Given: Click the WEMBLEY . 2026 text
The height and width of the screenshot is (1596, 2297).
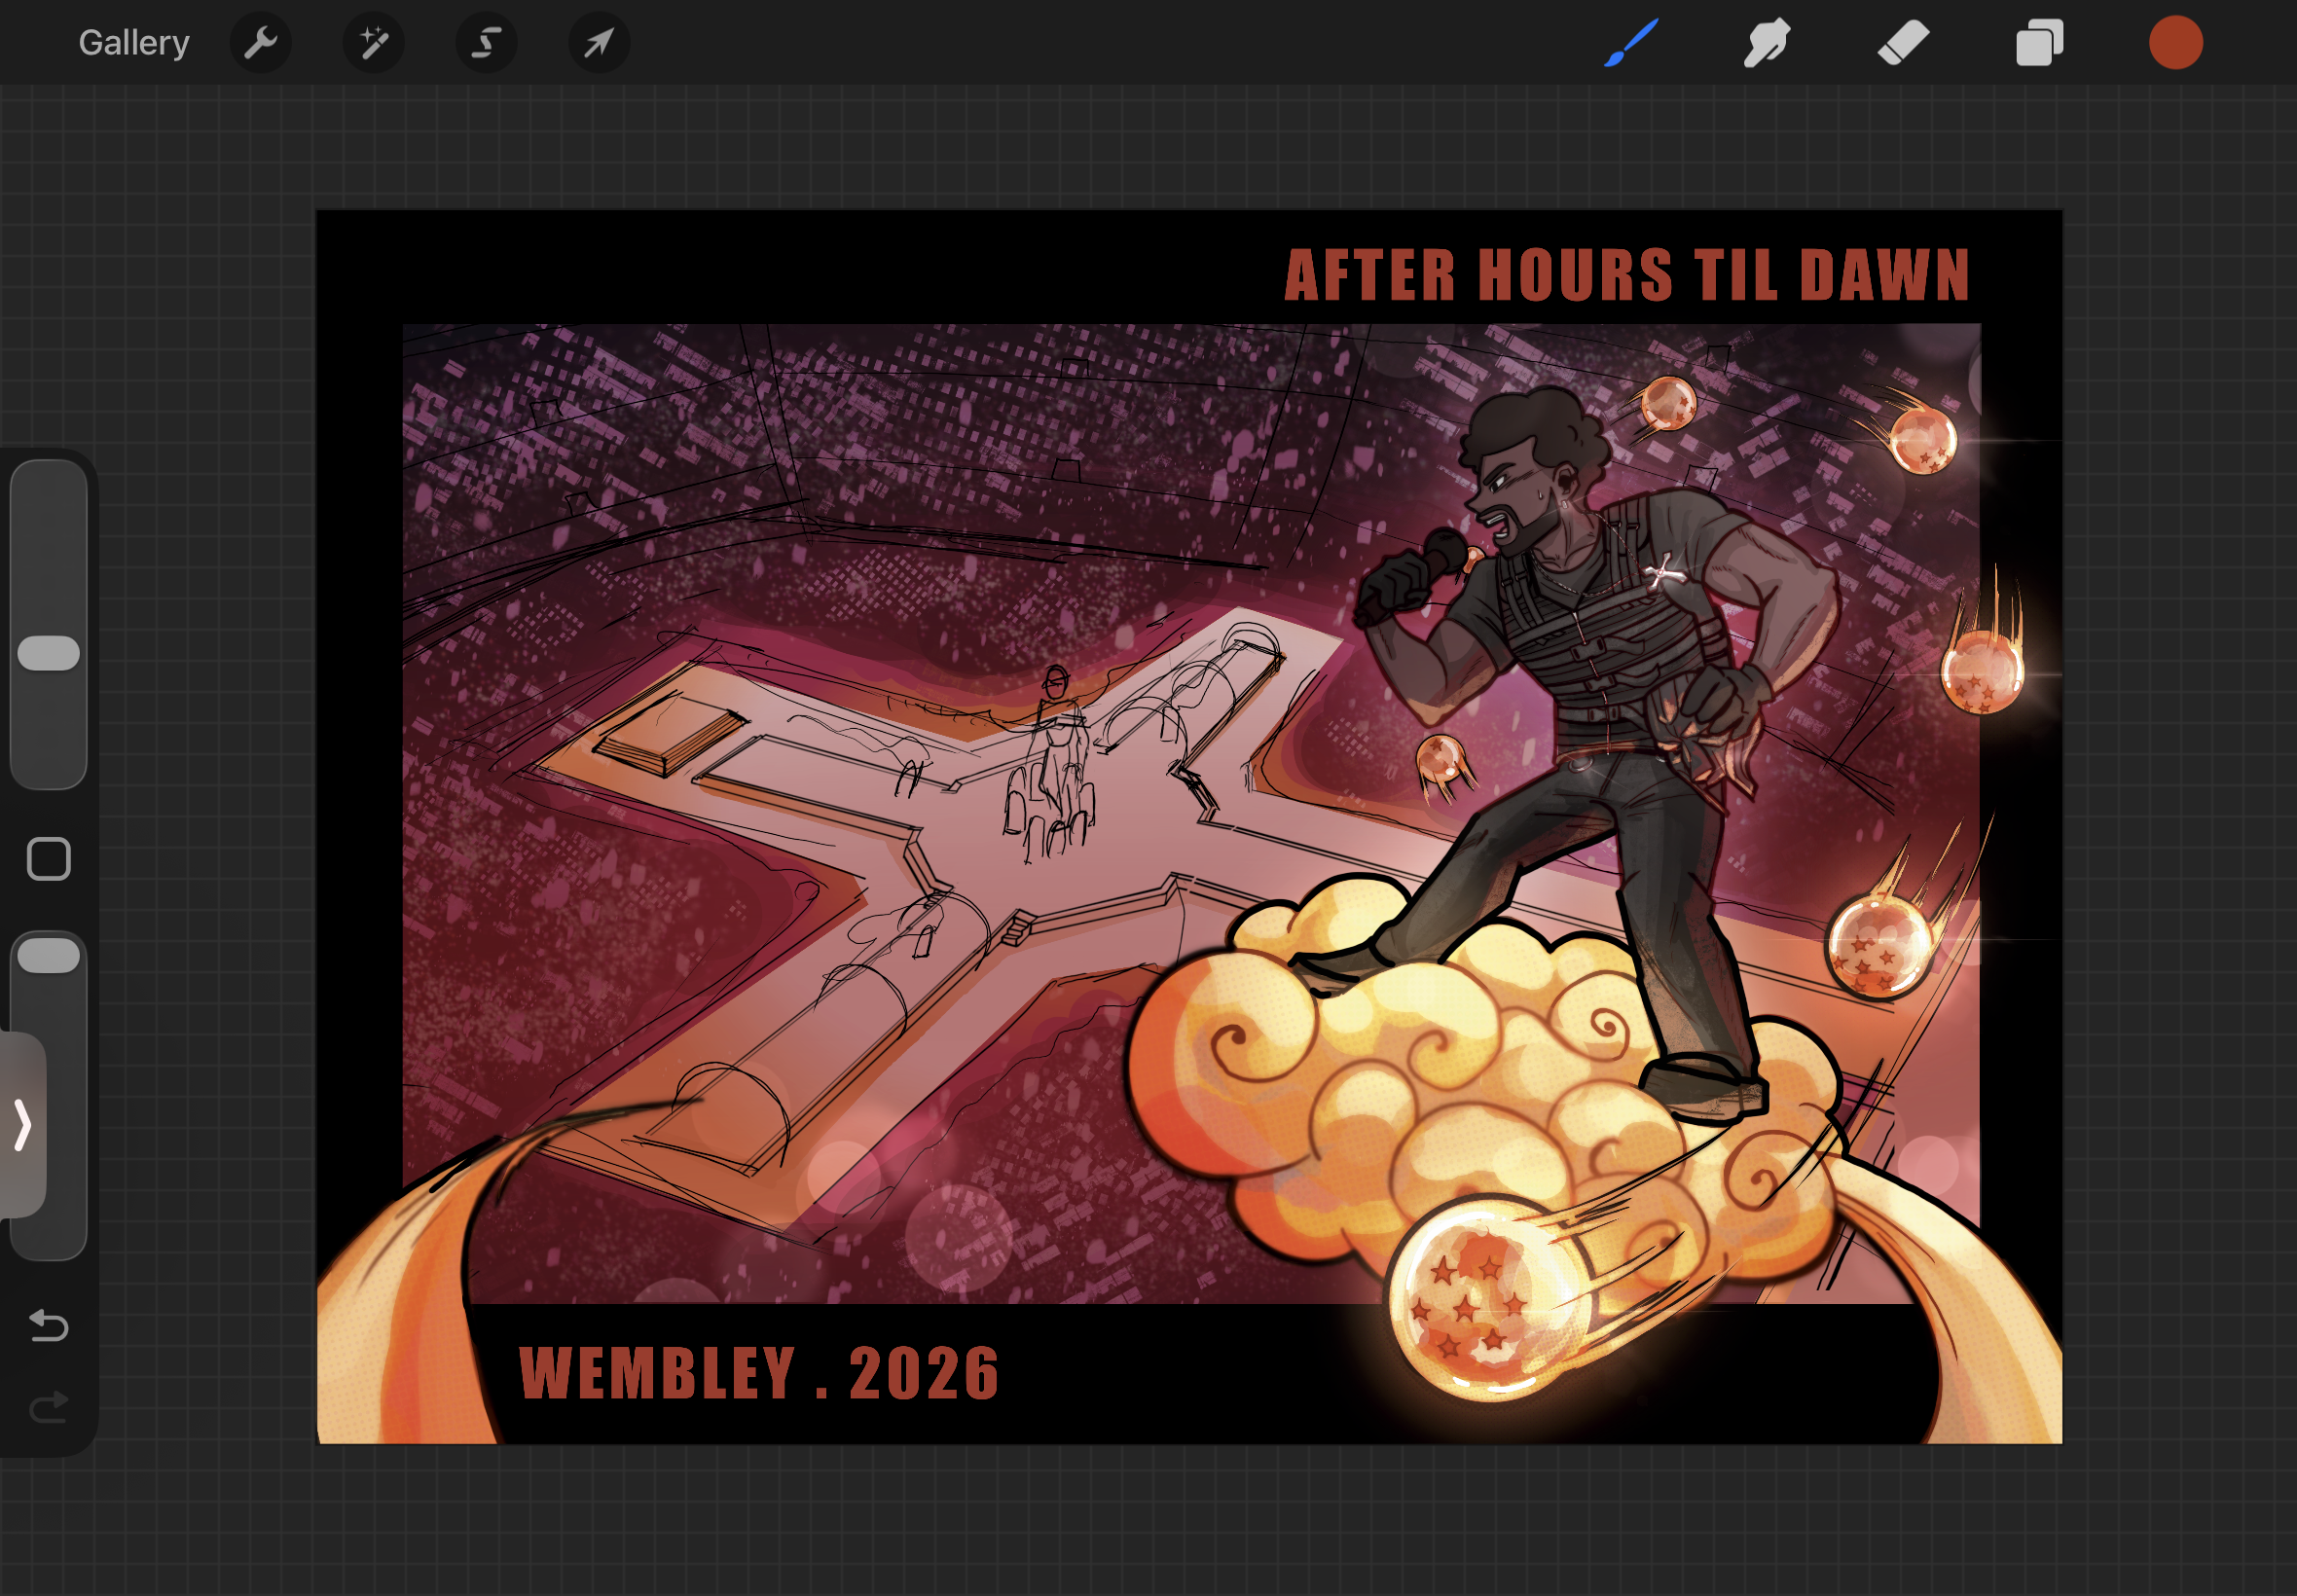Looking at the screenshot, I should point(759,1373).
